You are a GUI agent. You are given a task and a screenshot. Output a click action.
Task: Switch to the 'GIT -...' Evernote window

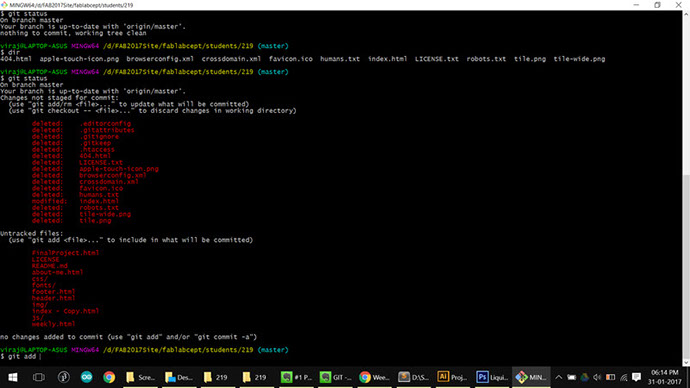pos(335,377)
